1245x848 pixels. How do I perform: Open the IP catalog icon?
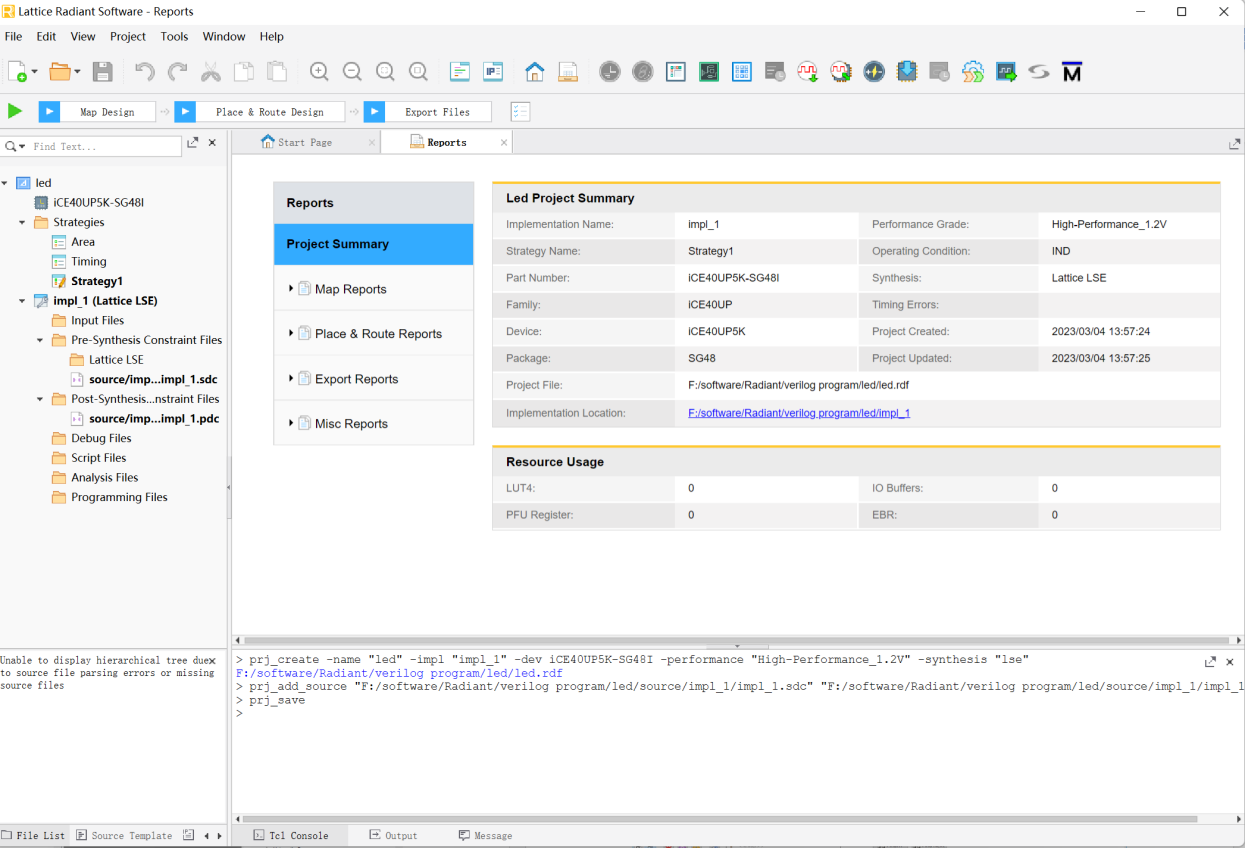(x=493, y=72)
